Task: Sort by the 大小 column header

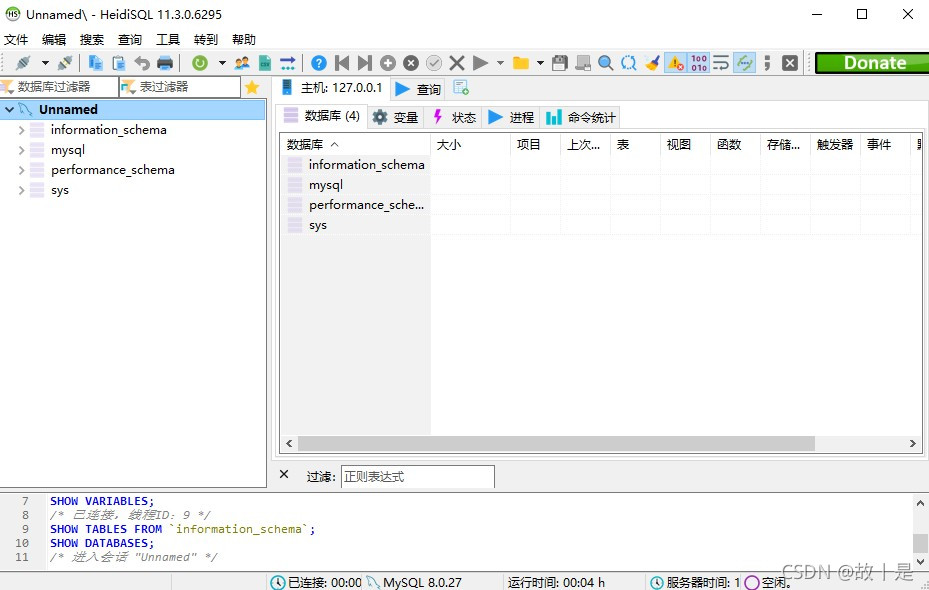Action: pos(470,145)
